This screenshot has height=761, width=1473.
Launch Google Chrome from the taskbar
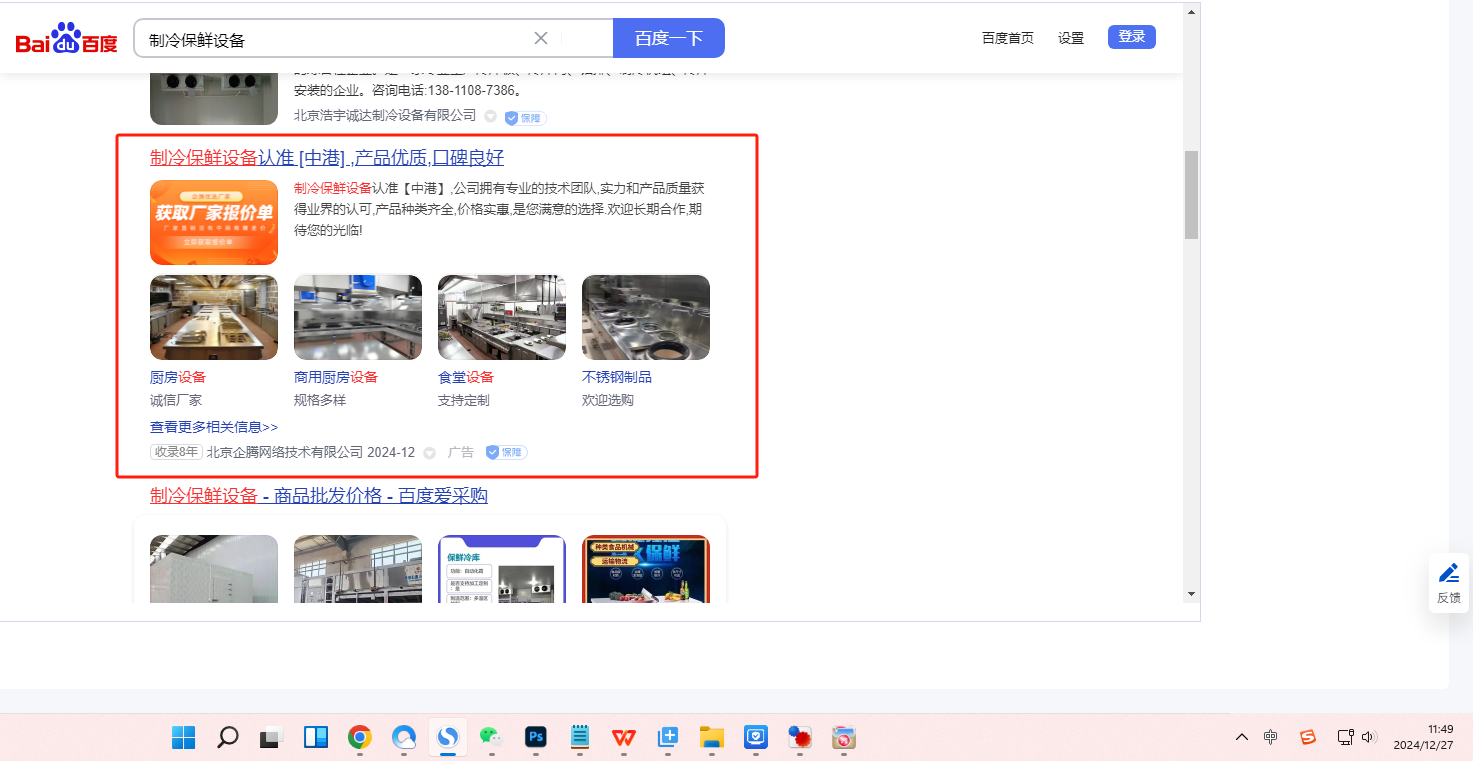pyautogui.click(x=360, y=738)
